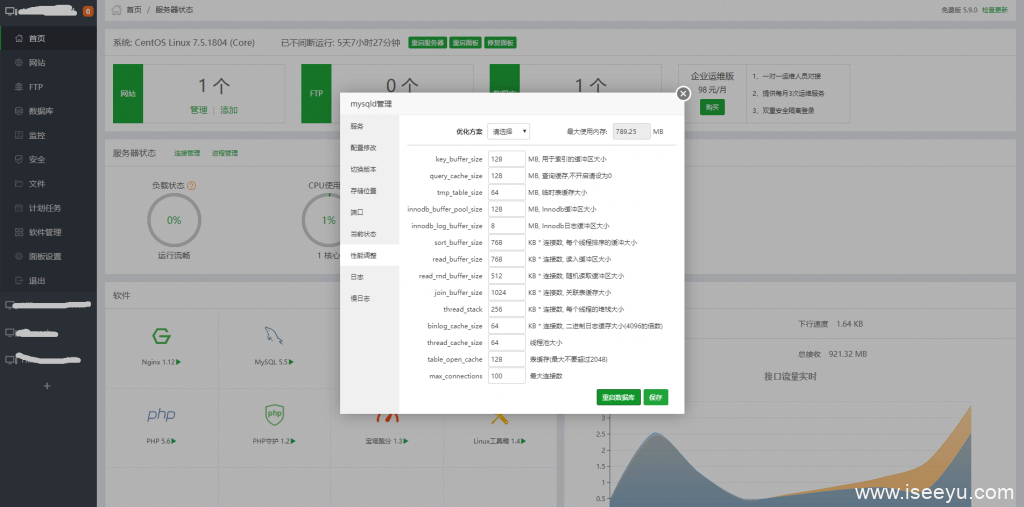1024x507 pixels.
Task: Open 首页 home icon in sidebar
Action: (x=19, y=39)
